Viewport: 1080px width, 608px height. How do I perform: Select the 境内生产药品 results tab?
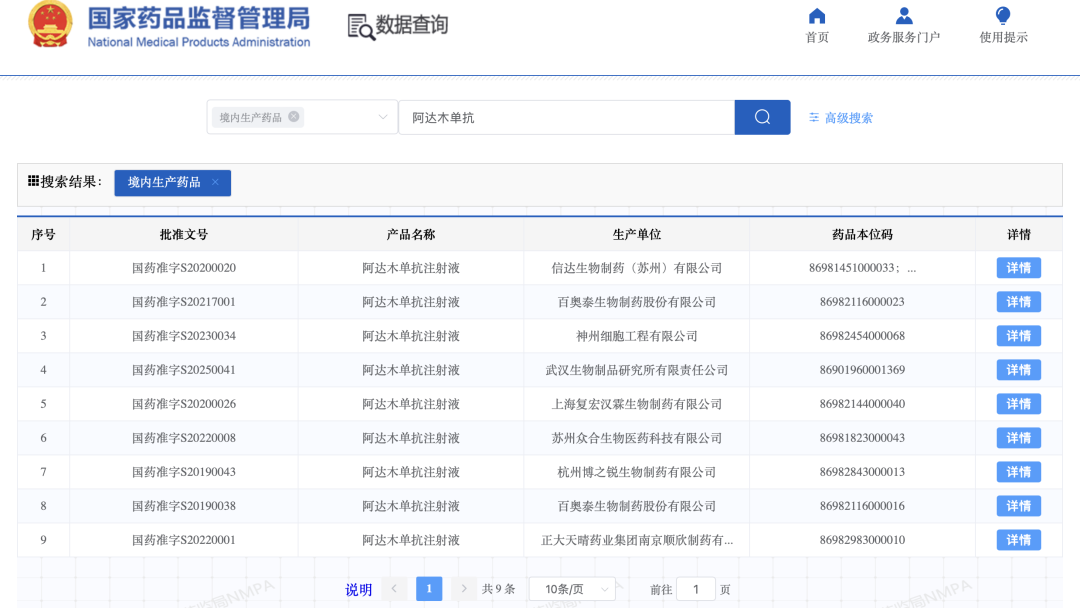point(164,182)
